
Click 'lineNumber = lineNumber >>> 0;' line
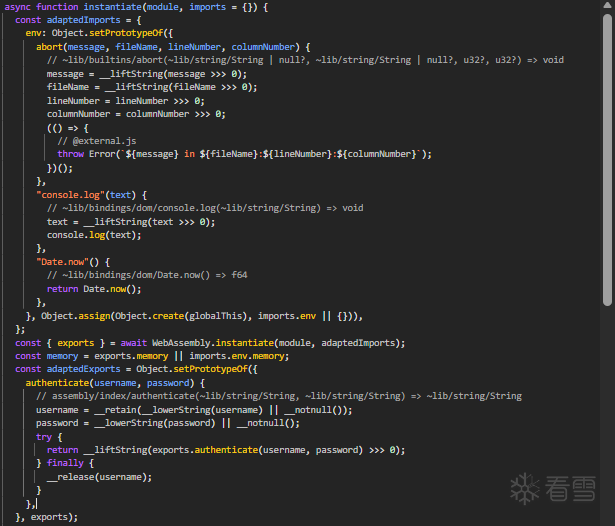click(x=126, y=101)
